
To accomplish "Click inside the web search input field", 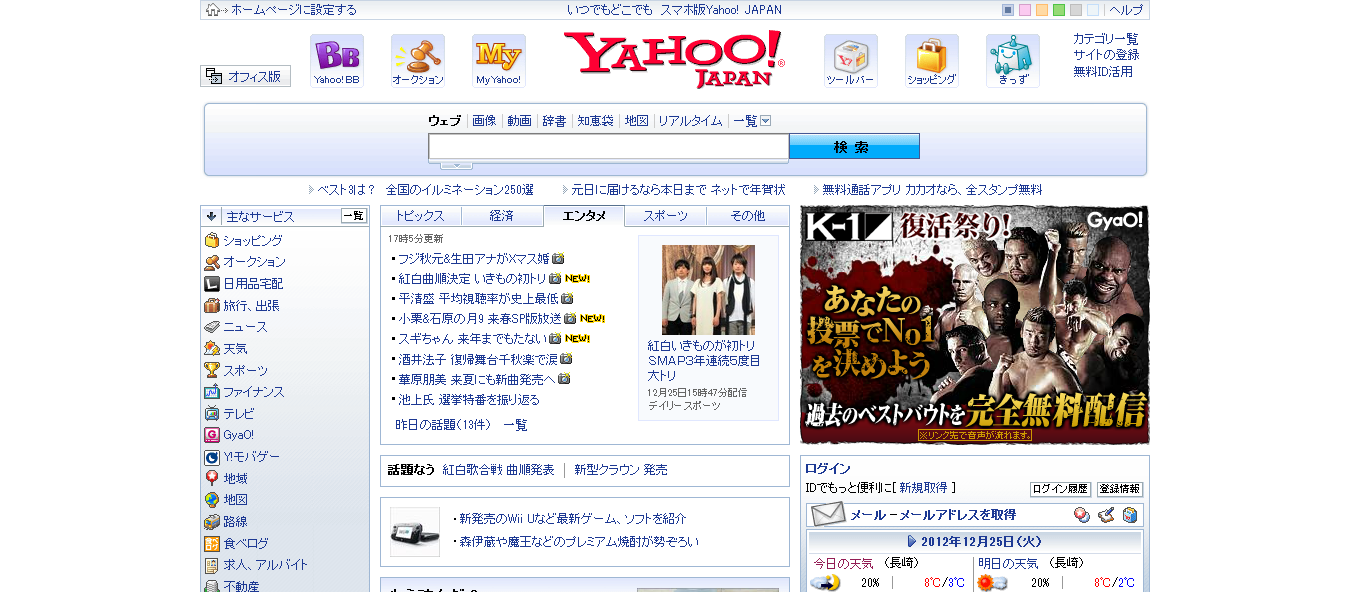I will 608,147.
